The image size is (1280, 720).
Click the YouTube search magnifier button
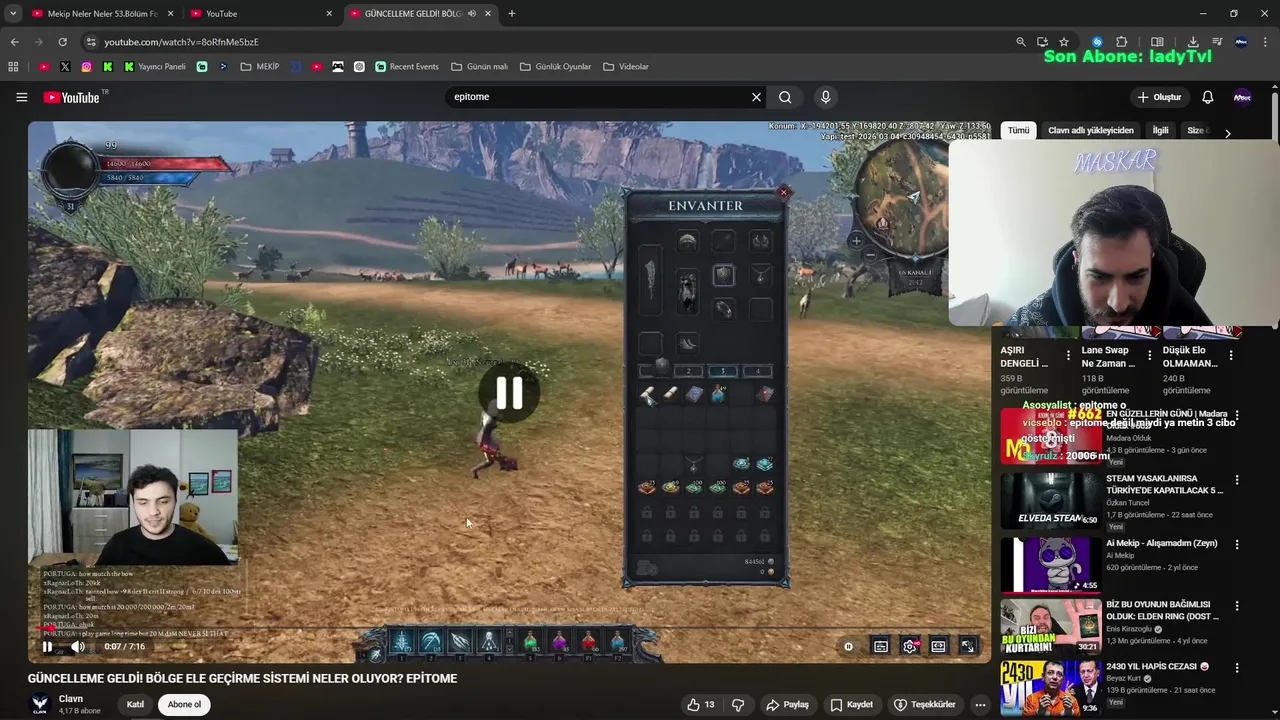click(x=785, y=97)
